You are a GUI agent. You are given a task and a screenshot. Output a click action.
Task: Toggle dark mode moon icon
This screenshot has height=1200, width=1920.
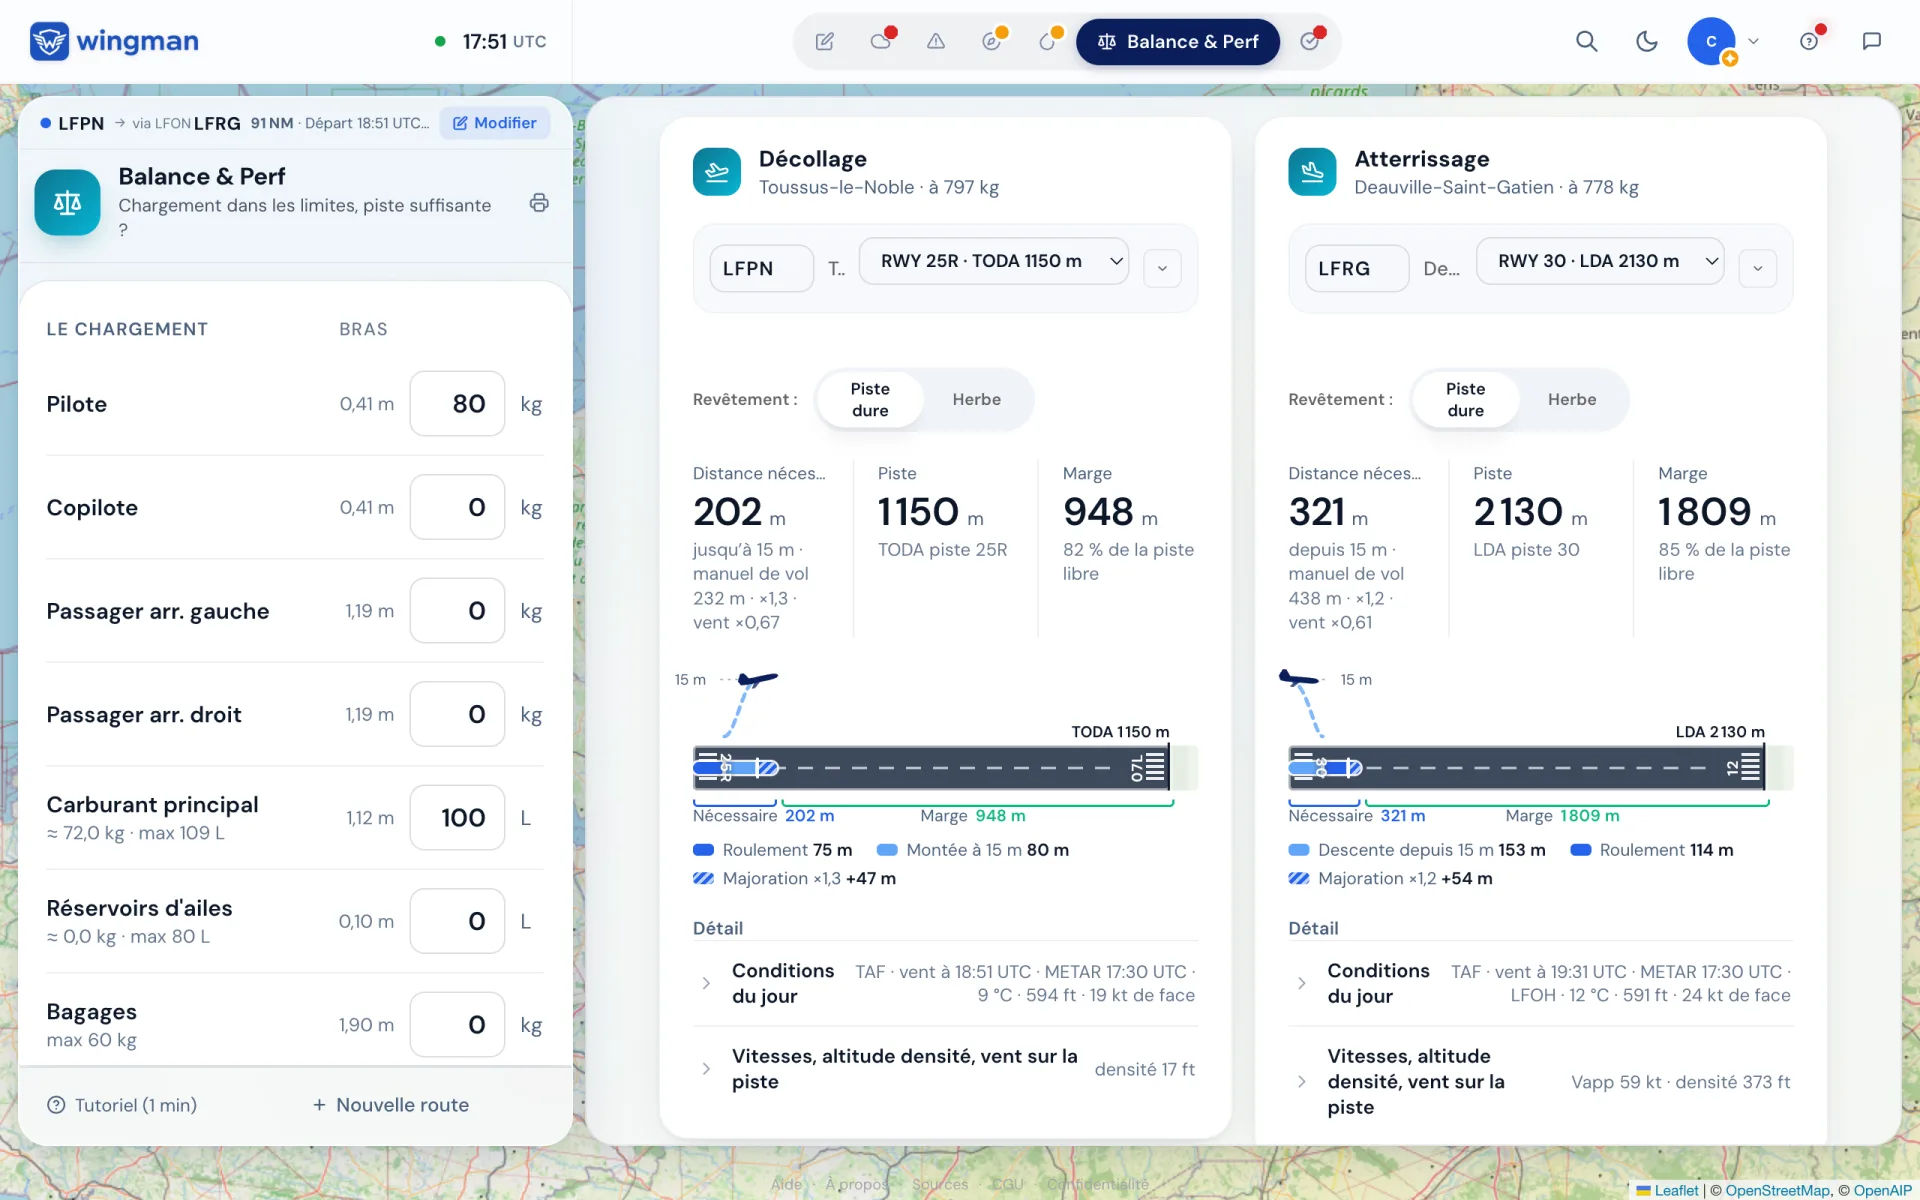1647,42
